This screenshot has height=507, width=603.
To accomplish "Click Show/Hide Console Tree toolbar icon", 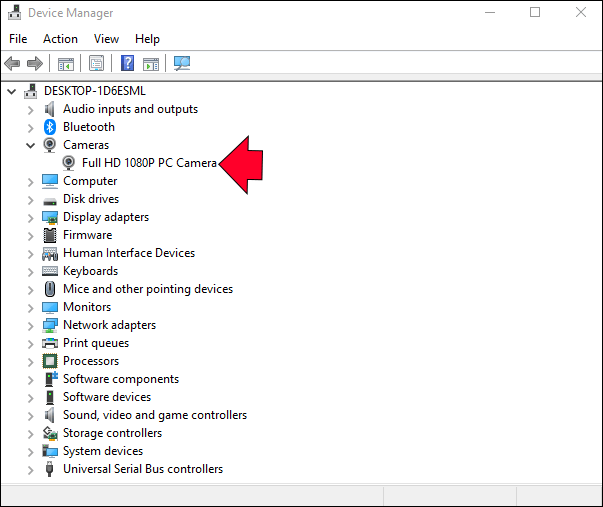I will click(x=66, y=63).
